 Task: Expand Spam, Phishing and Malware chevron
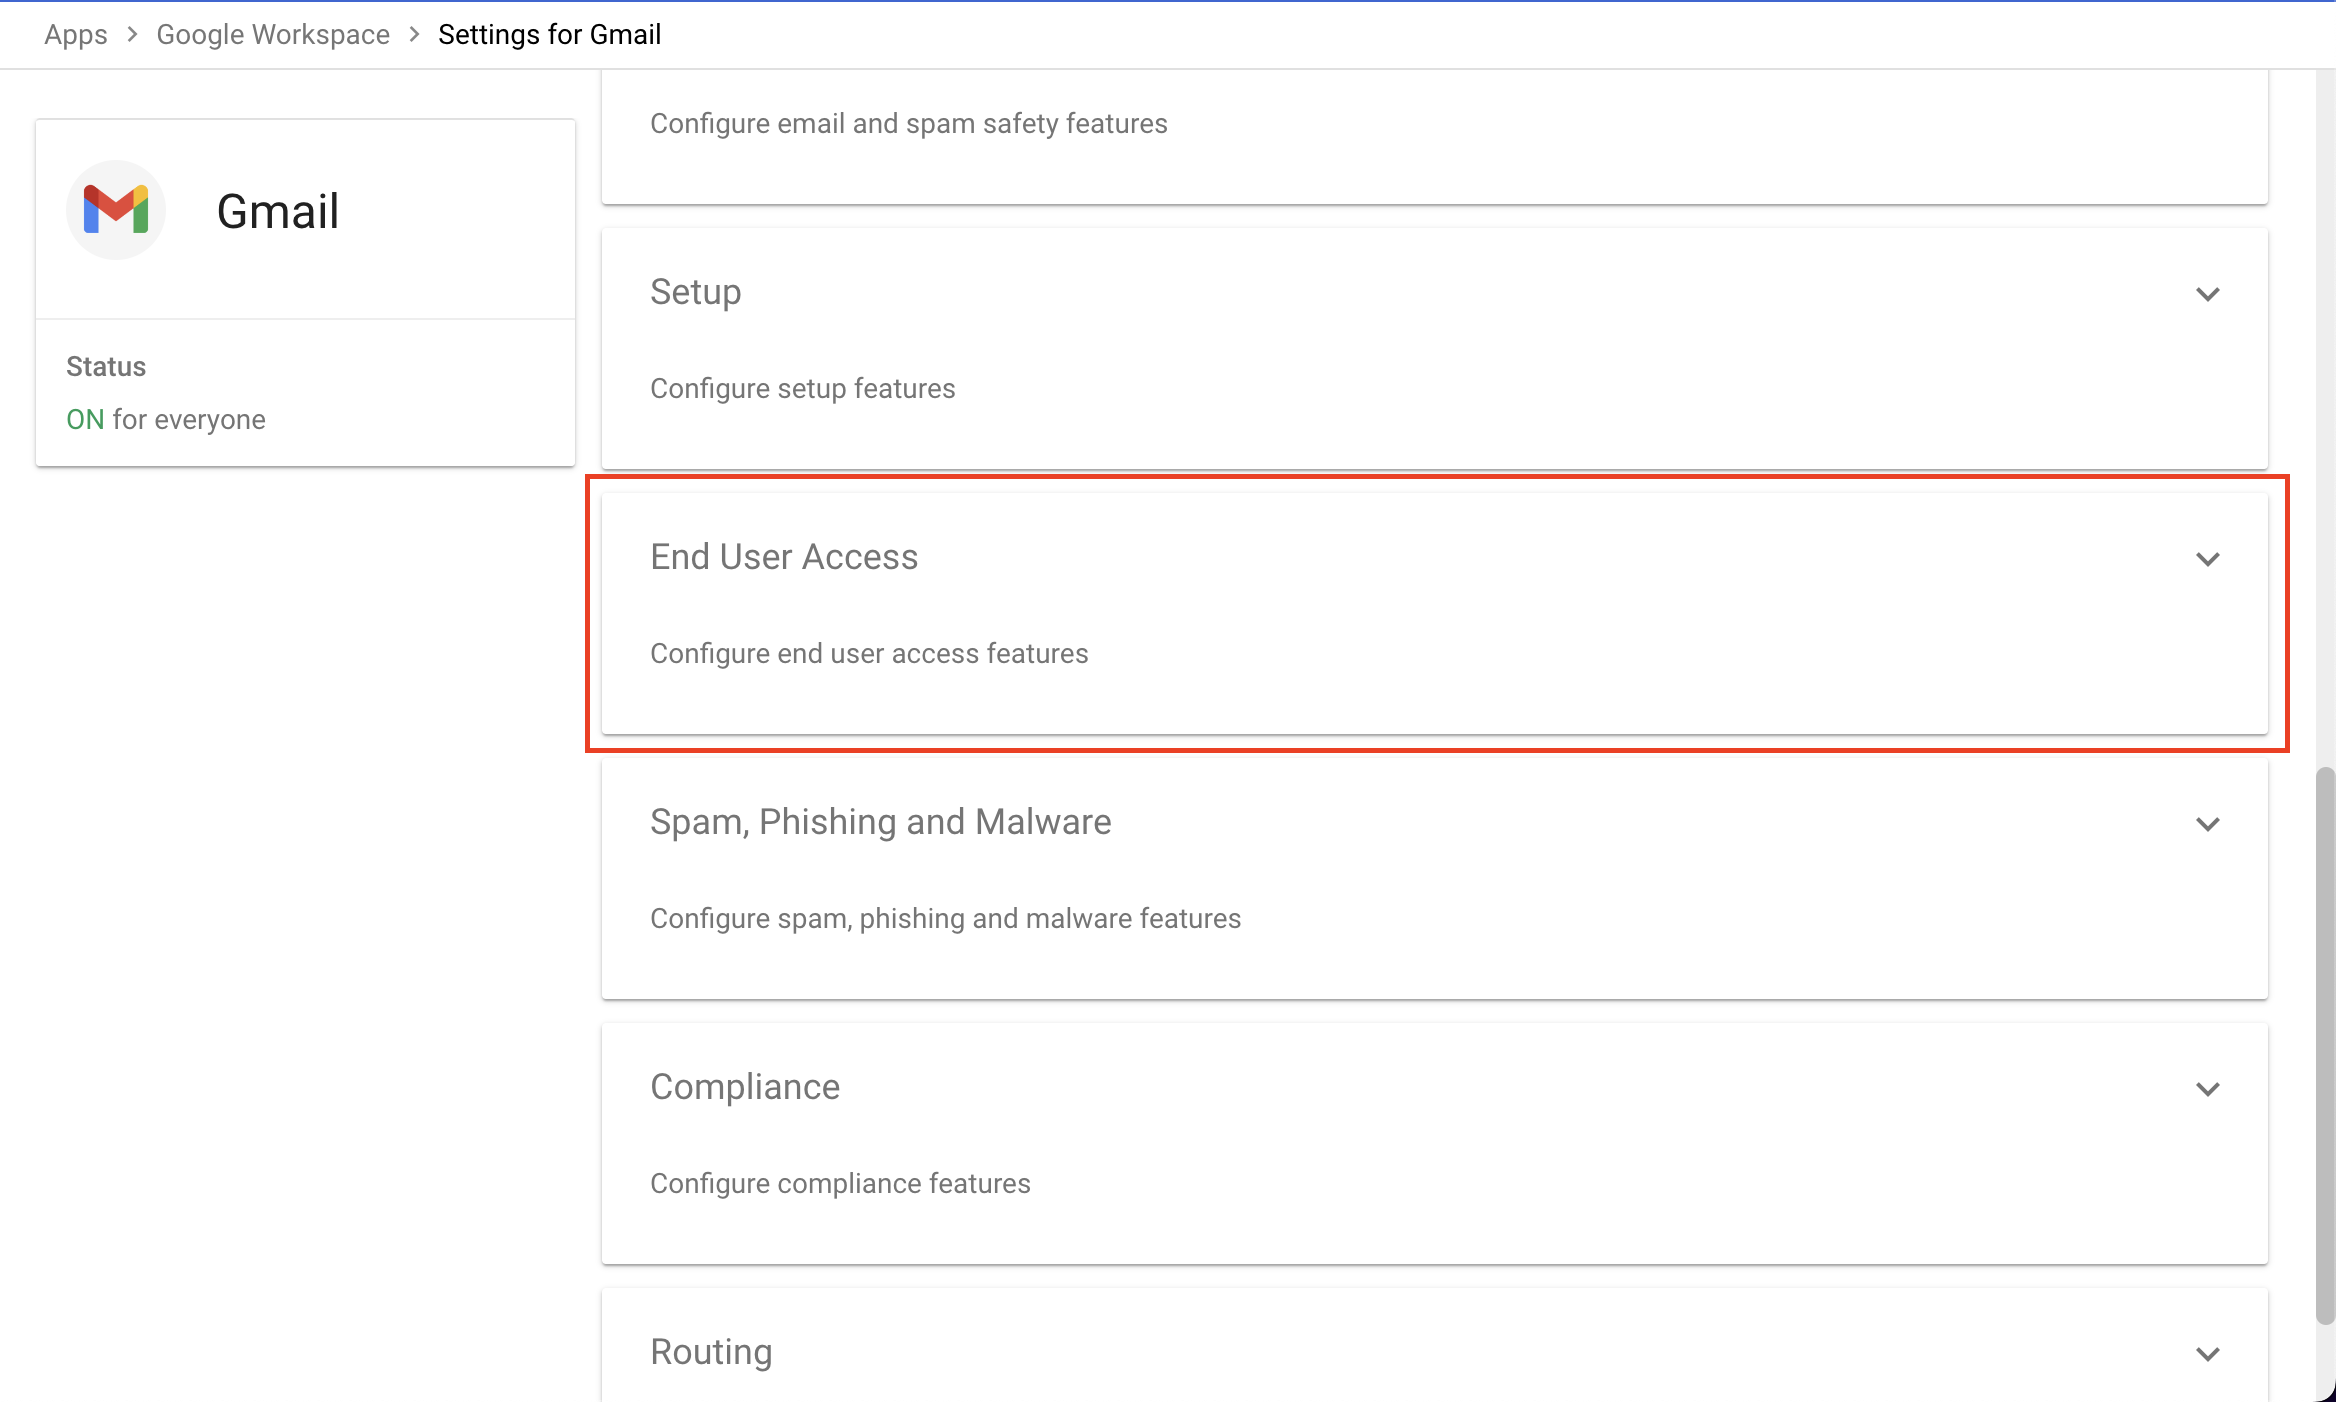2208,824
